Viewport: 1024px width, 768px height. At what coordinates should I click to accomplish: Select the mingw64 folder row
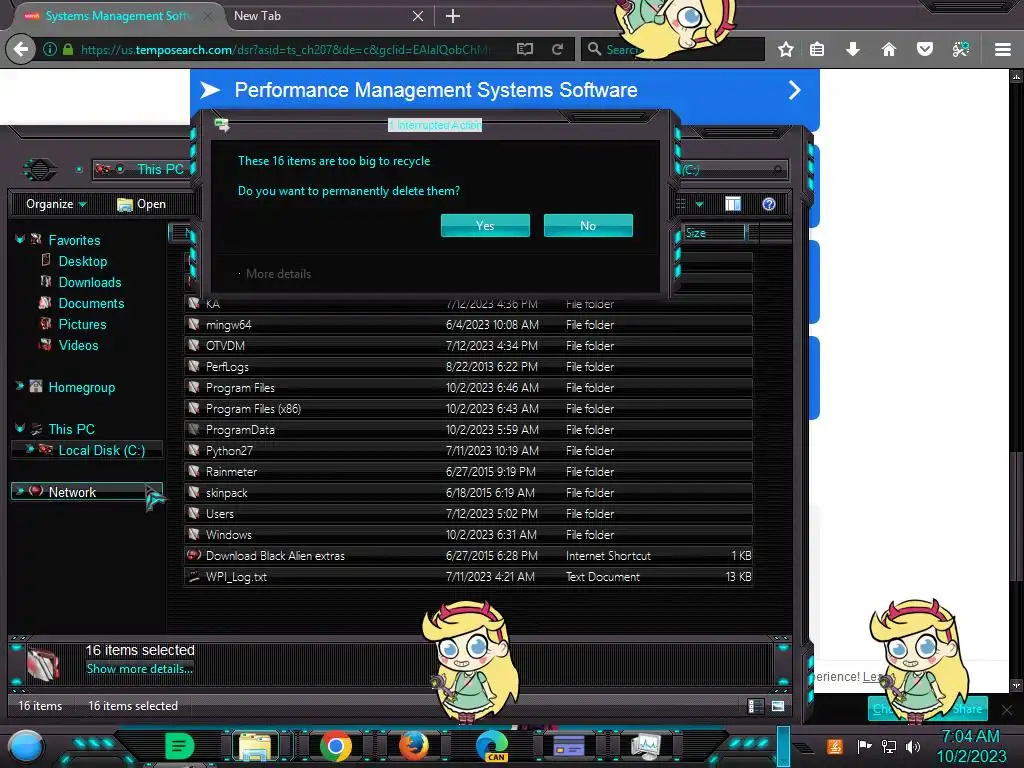468,325
